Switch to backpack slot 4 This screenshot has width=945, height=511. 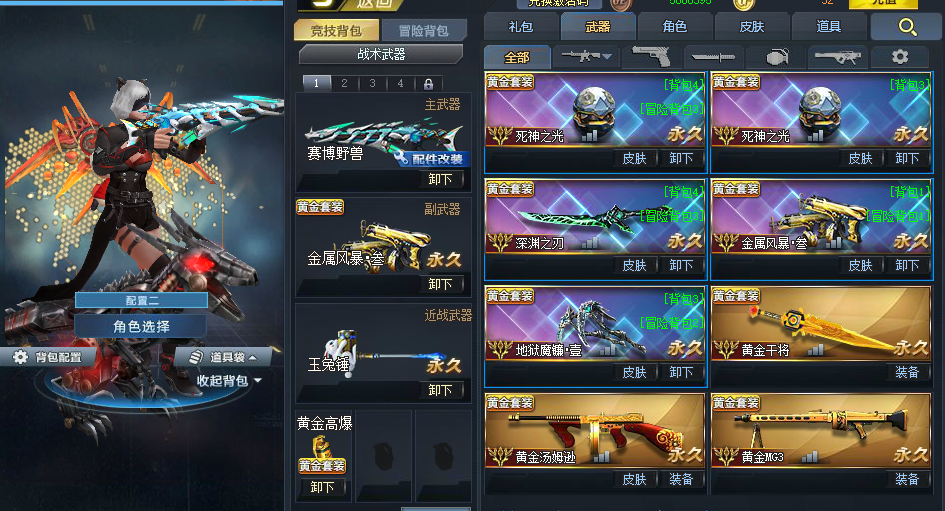400,83
